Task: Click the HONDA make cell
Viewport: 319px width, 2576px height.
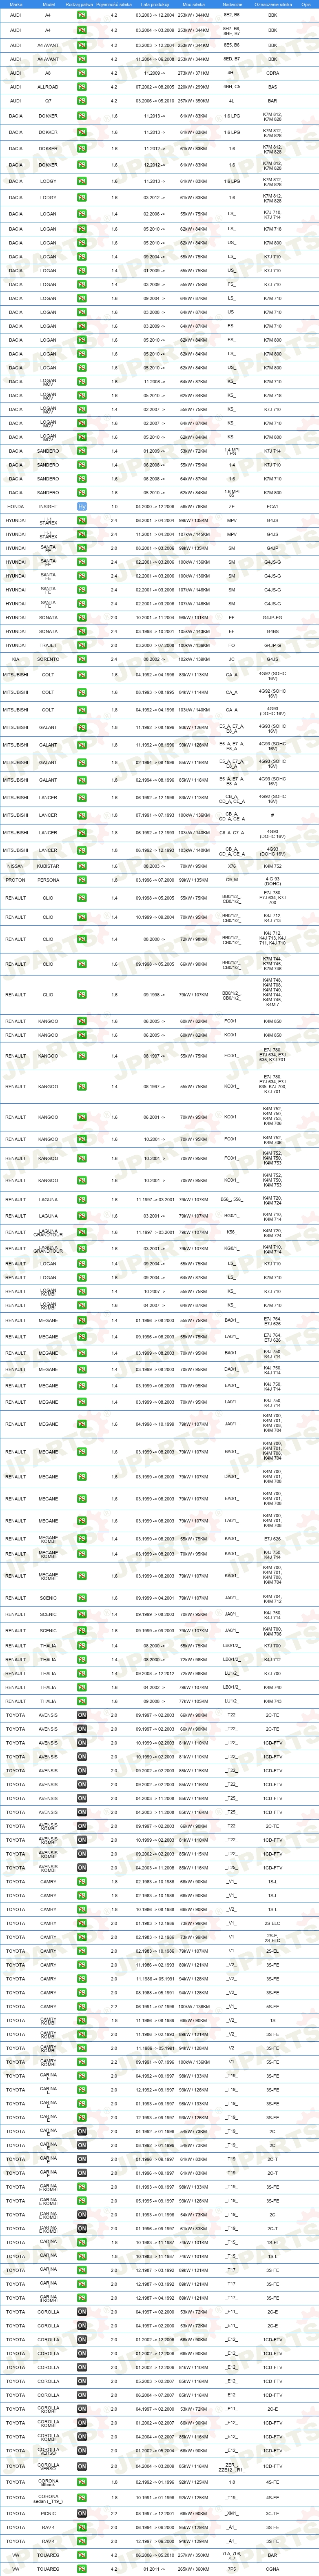Action: 15,506
